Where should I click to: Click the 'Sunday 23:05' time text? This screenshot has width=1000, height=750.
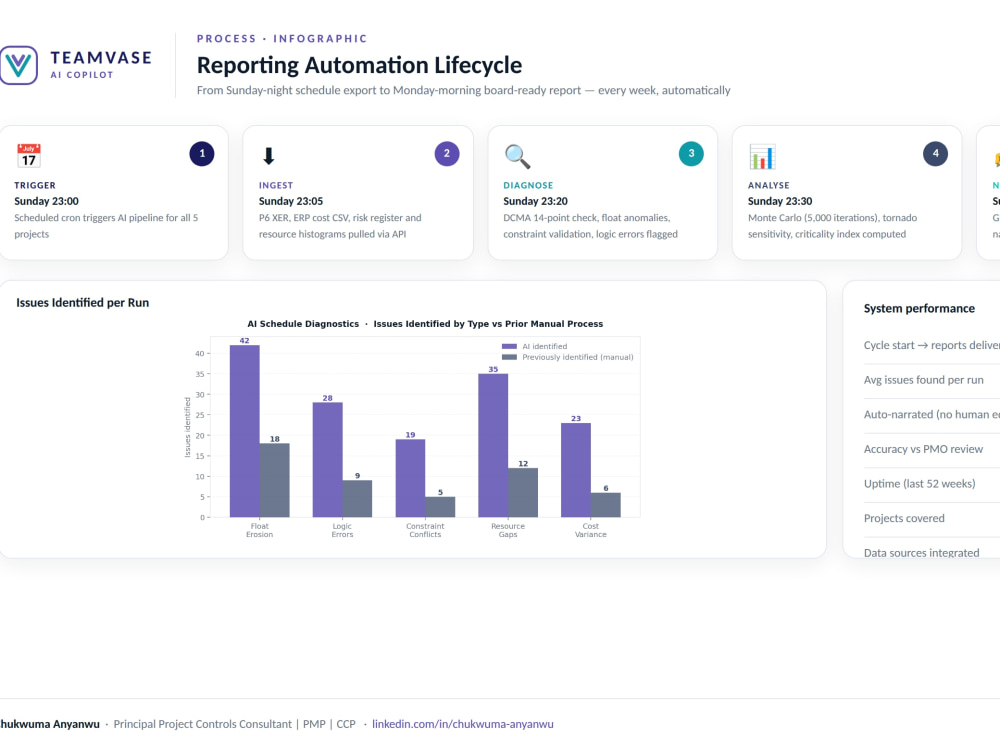(x=291, y=202)
